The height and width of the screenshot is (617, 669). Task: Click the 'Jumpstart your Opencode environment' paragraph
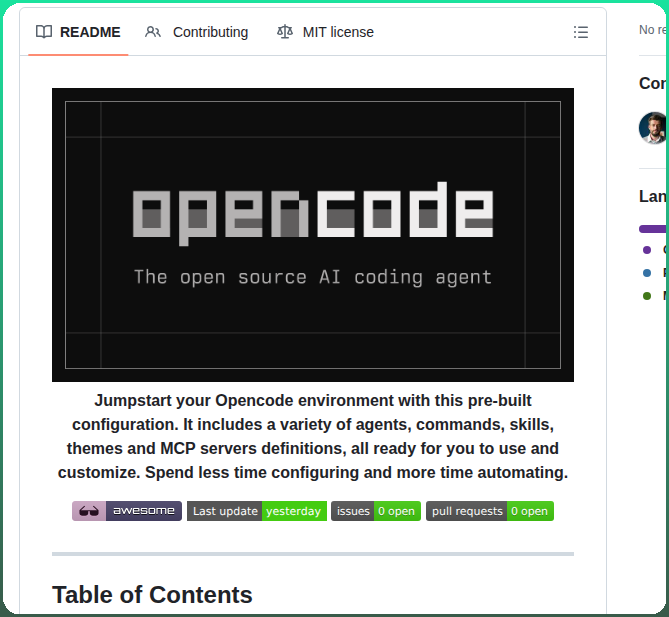(313, 437)
